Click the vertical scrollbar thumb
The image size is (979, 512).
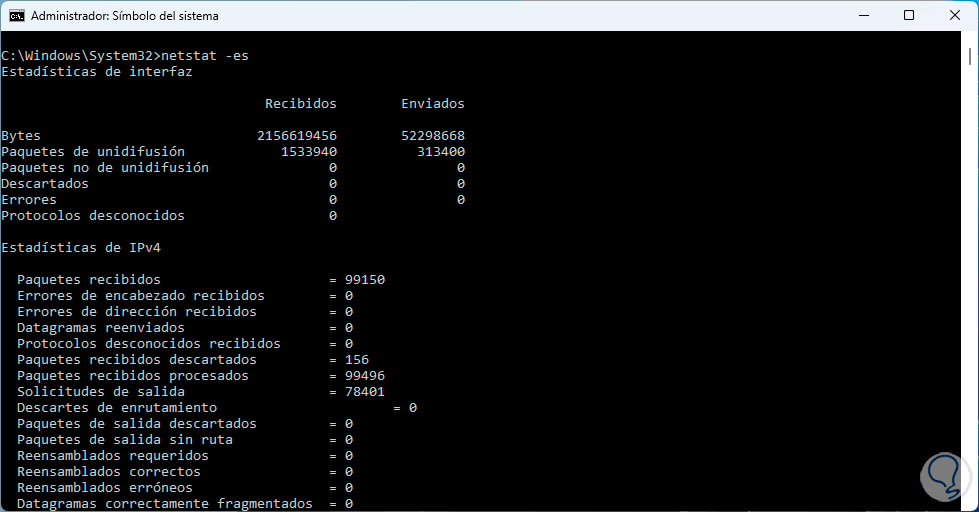(x=970, y=56)
